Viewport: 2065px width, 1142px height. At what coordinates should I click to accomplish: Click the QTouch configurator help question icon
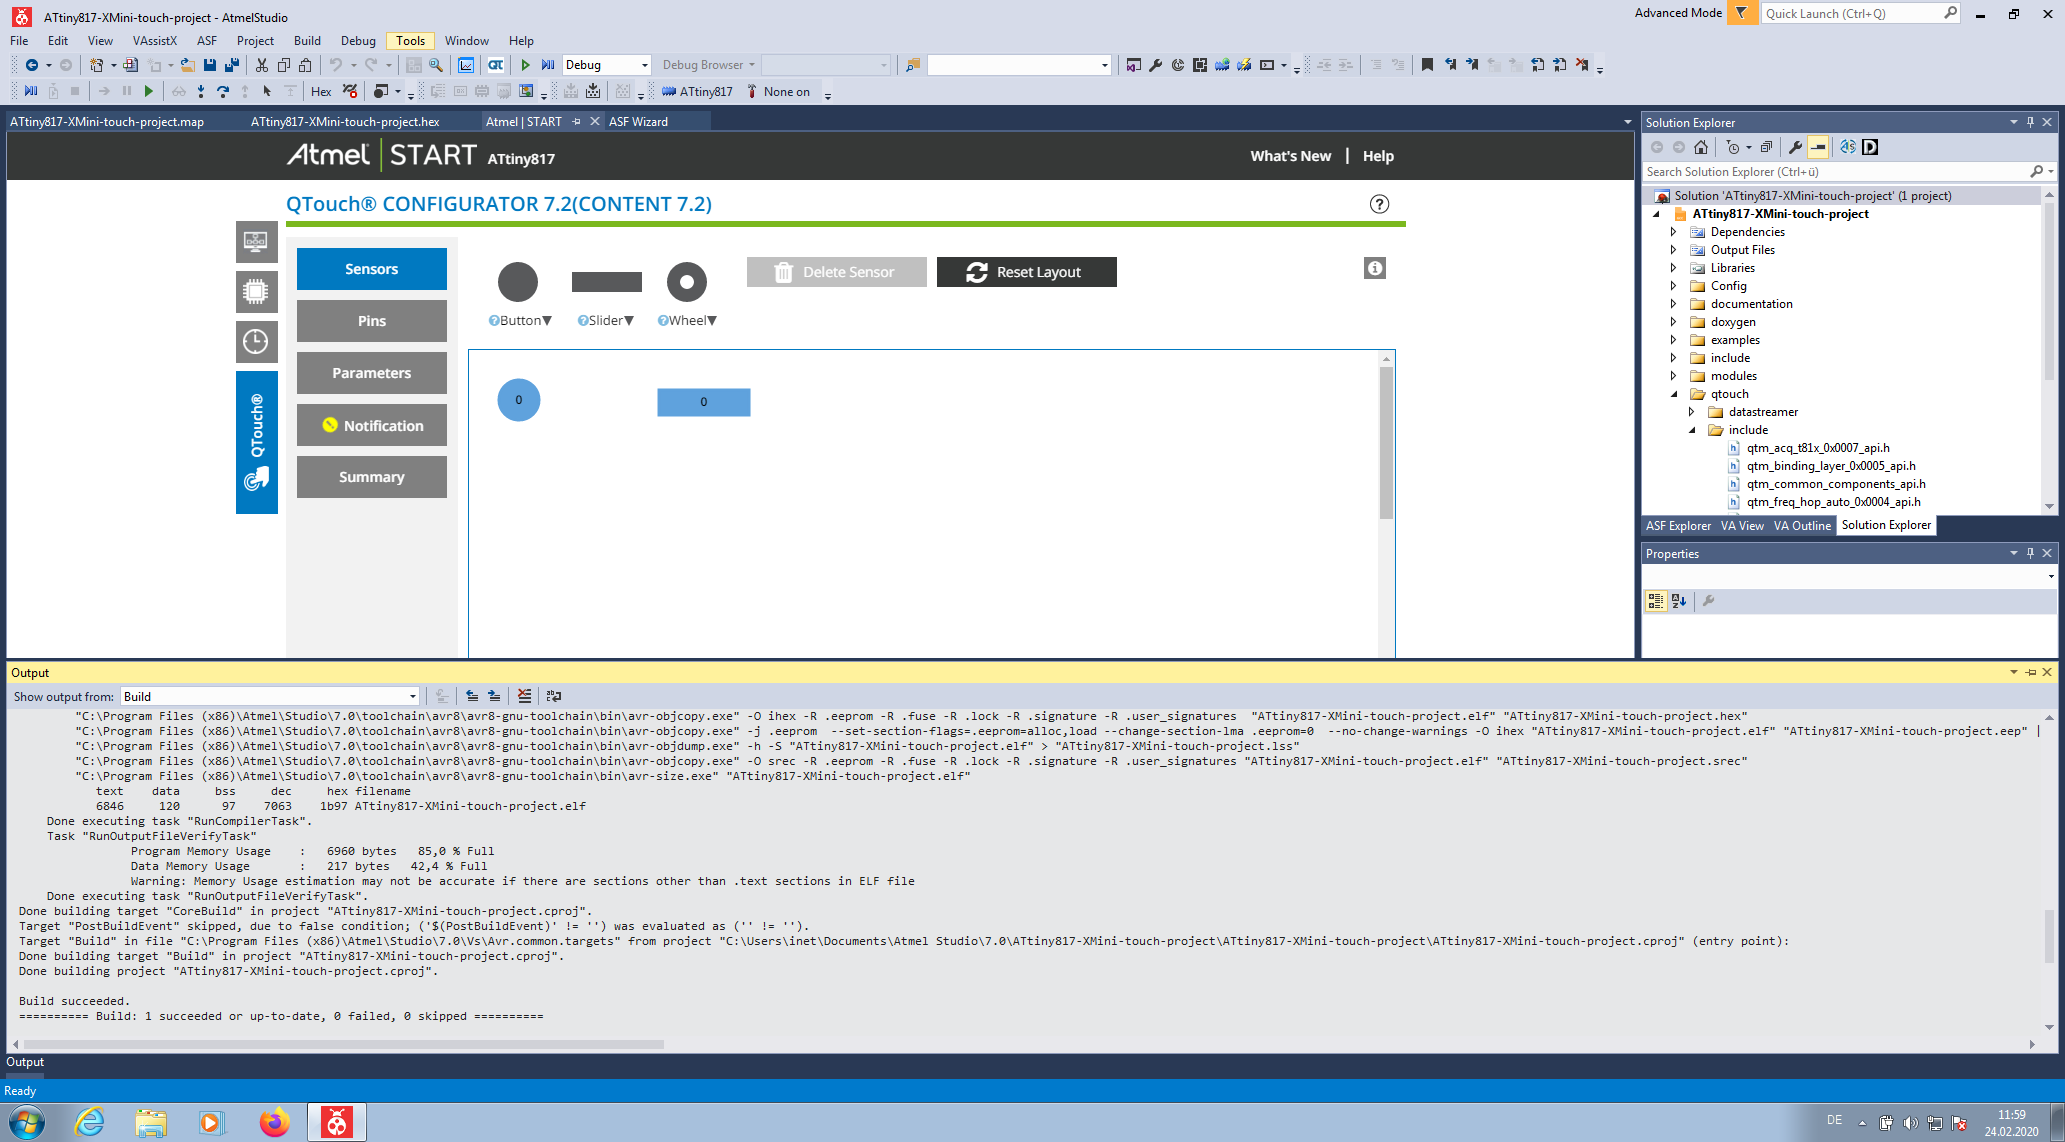1379,204
